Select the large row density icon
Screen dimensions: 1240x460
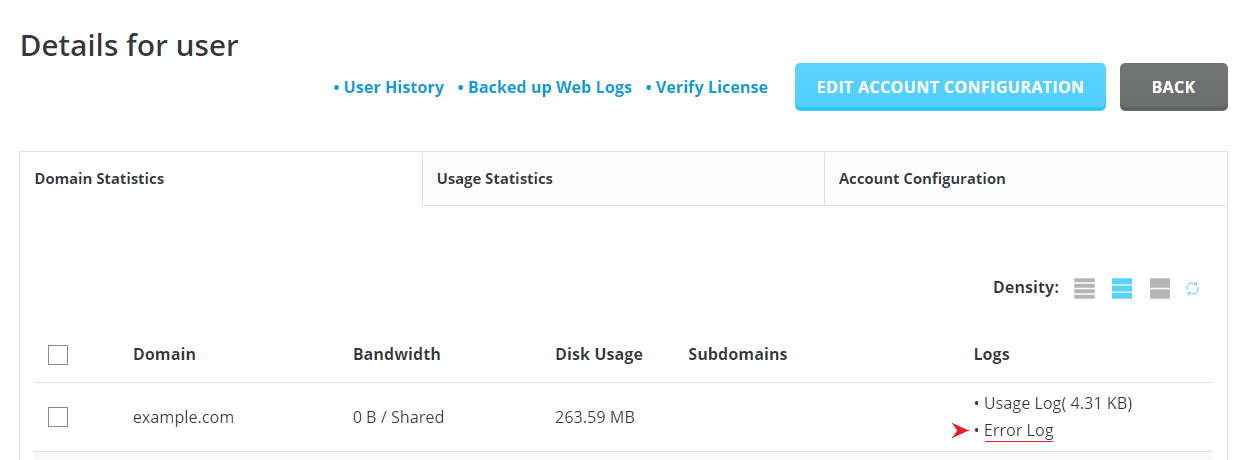1160,289
